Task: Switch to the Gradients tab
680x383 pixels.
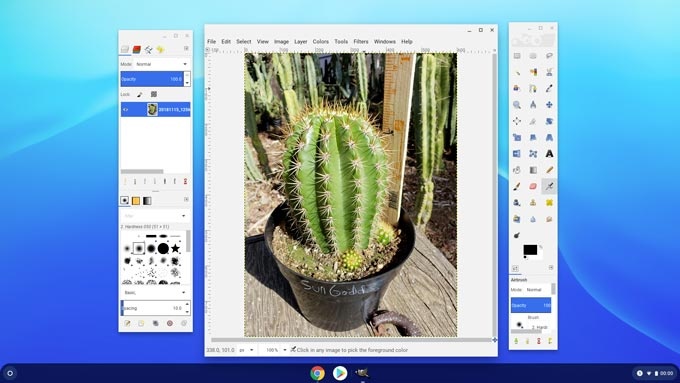Action: pyautogui.click(x=147, y=201)
